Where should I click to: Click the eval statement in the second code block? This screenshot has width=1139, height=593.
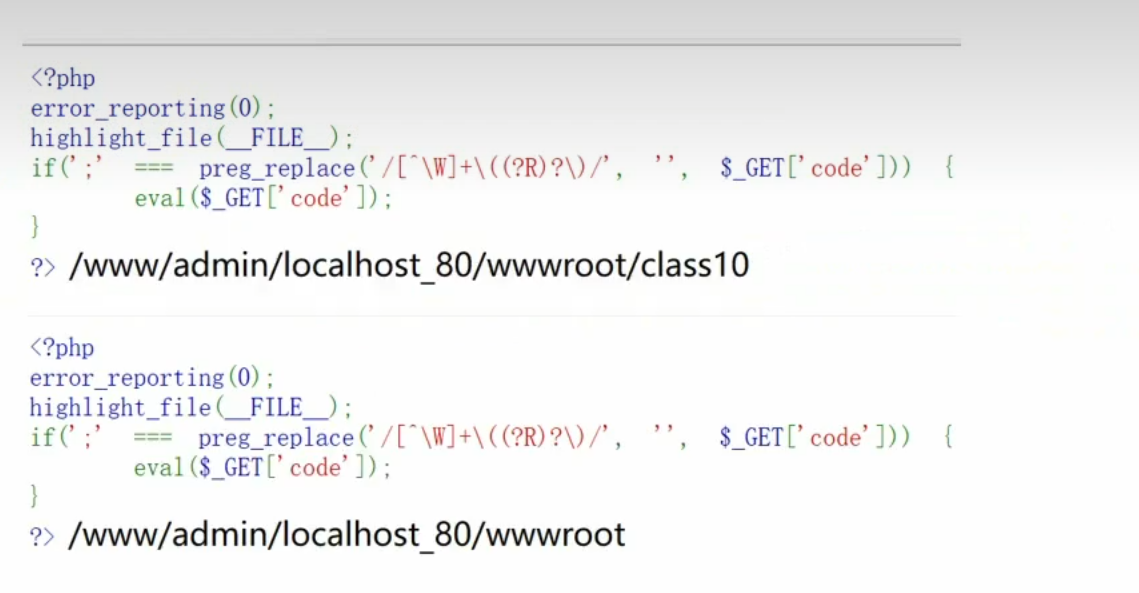click(x=263, y=468)
